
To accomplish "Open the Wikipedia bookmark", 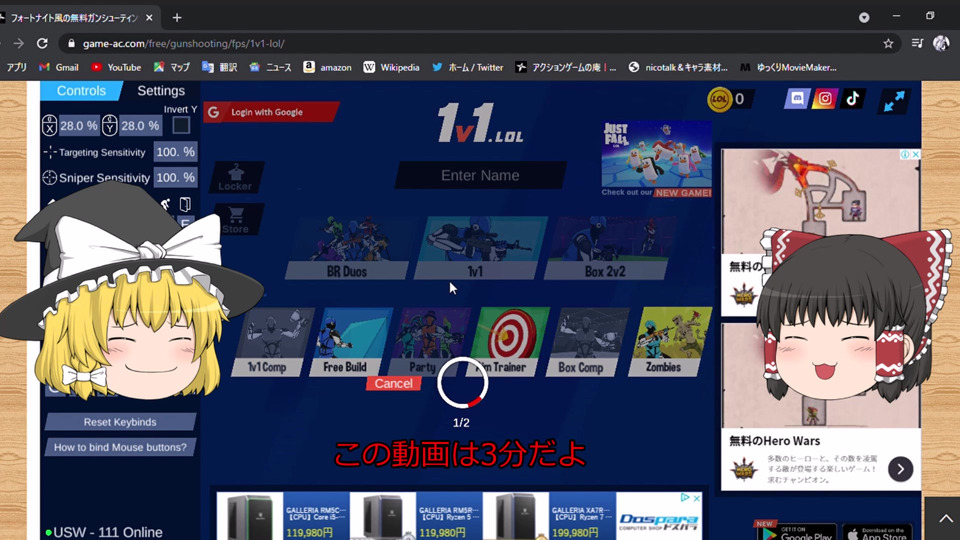I will click(391, 67).
